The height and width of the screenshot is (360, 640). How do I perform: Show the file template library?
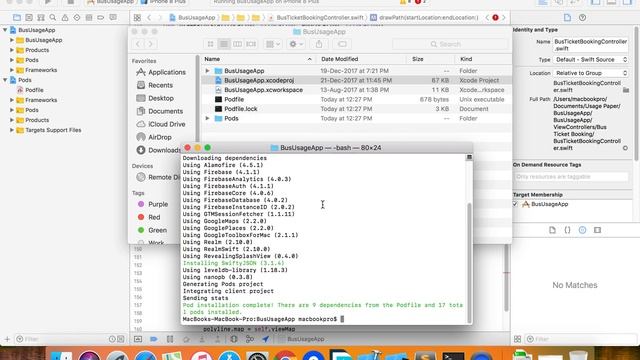552,230
